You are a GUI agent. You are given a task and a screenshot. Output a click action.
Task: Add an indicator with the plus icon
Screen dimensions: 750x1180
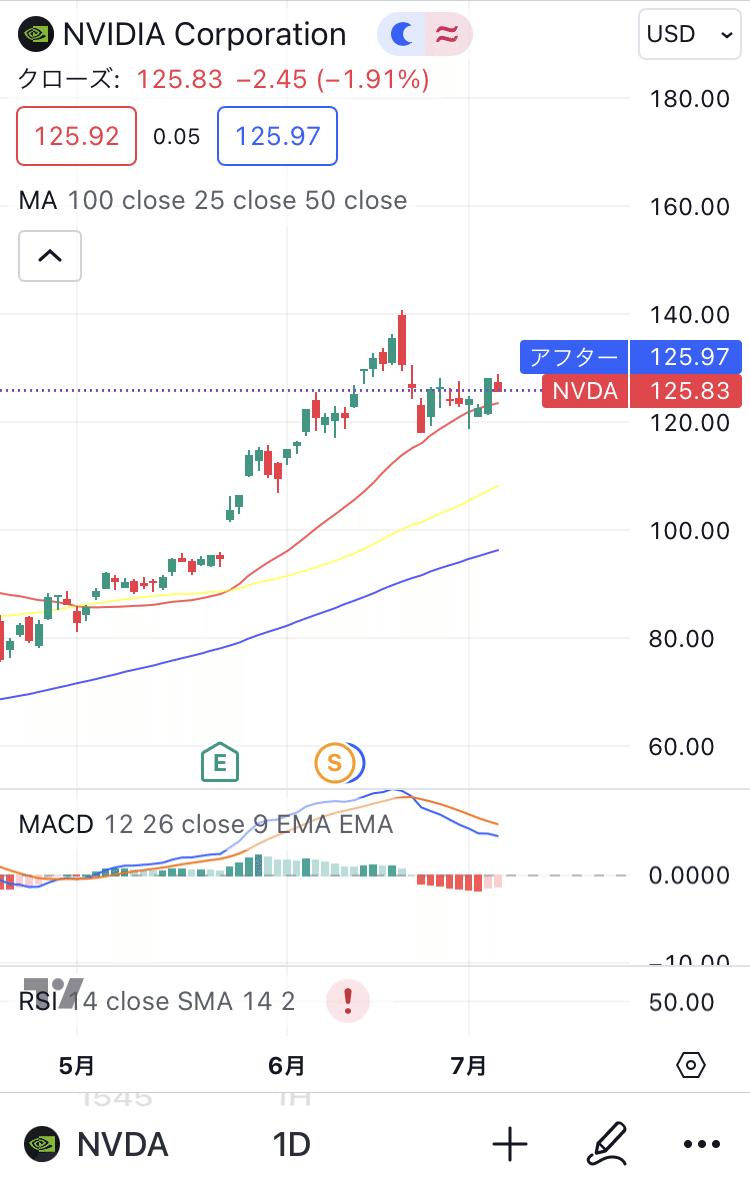510,1145
